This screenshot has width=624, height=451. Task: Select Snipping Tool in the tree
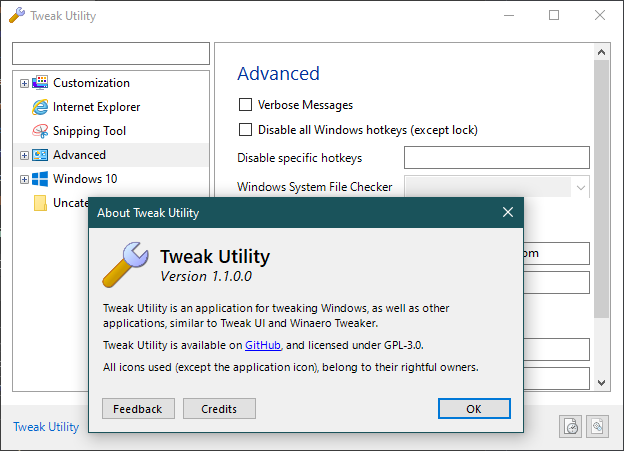(89, 131)
